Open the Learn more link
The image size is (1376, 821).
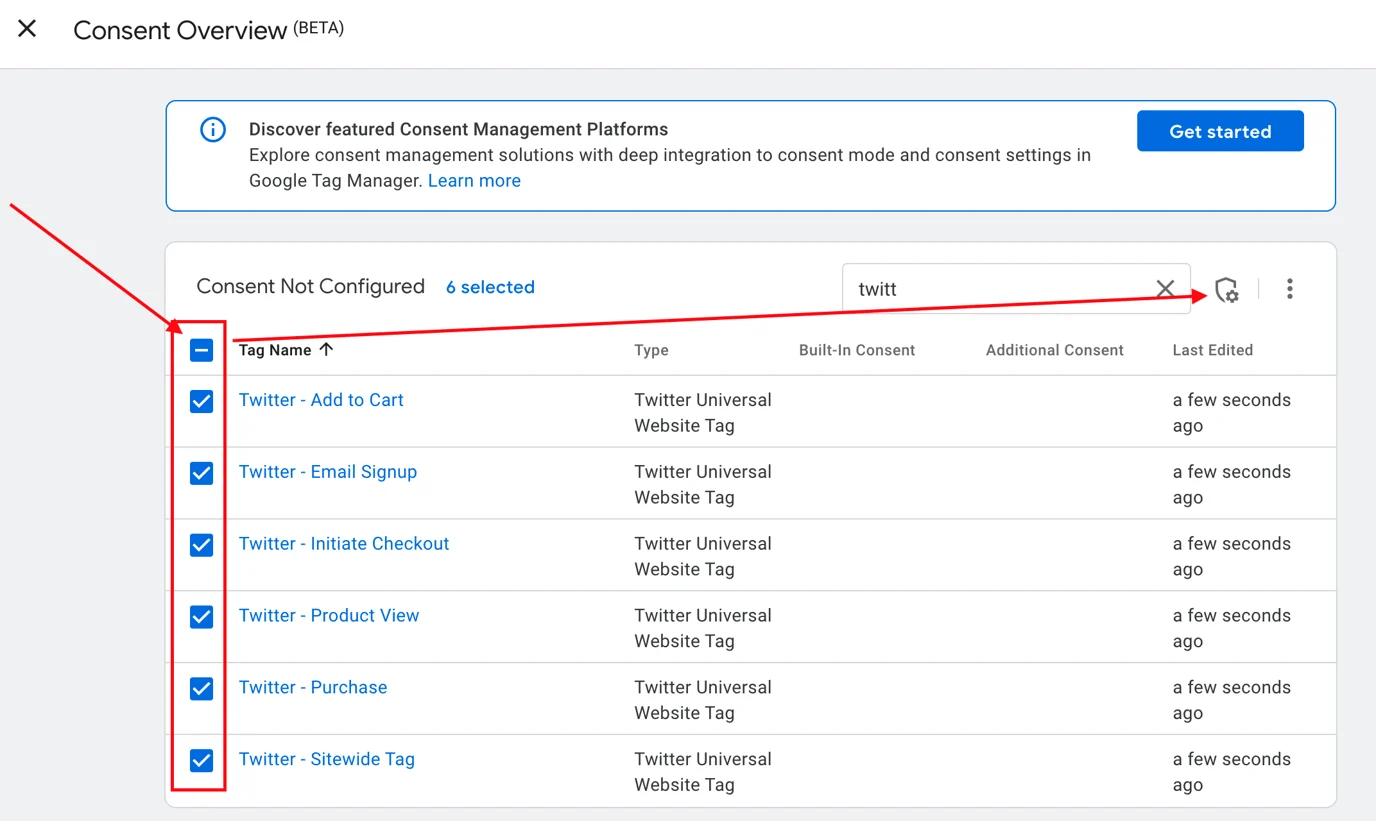pyautogui.click(x=474, y=180)
